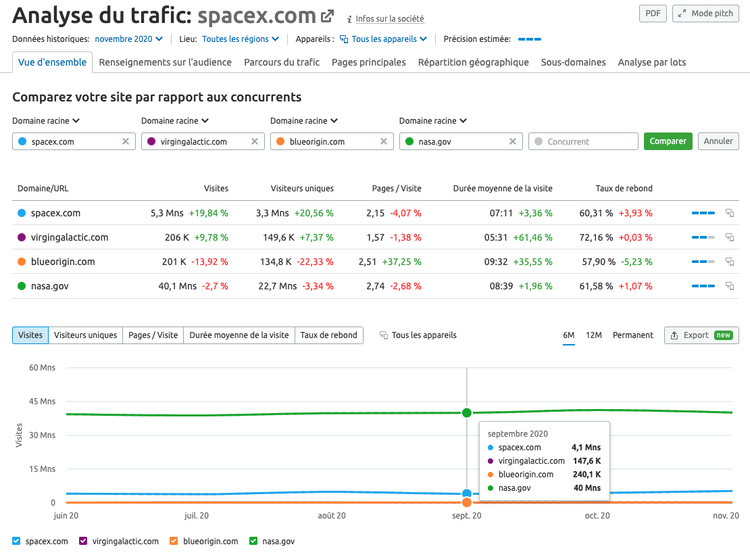Click devices icon in virgingalactic.com row

(x=729, y=237)
